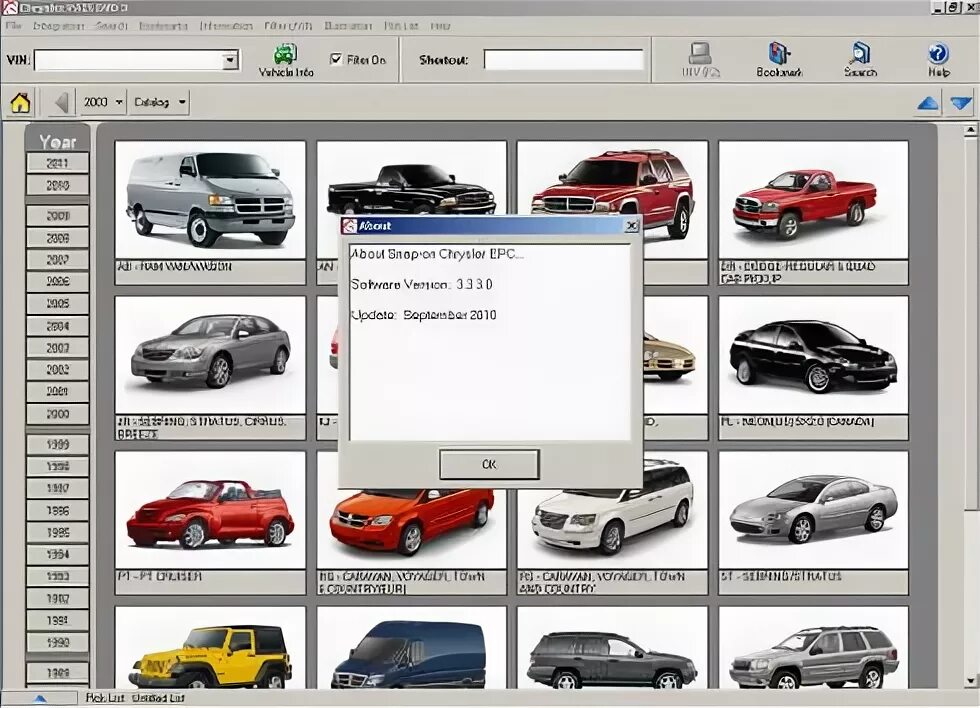Viewport: 980px width, 708px height.
Task: Switch to the Detailed List tab at bottom
Action: coord(159,698)
